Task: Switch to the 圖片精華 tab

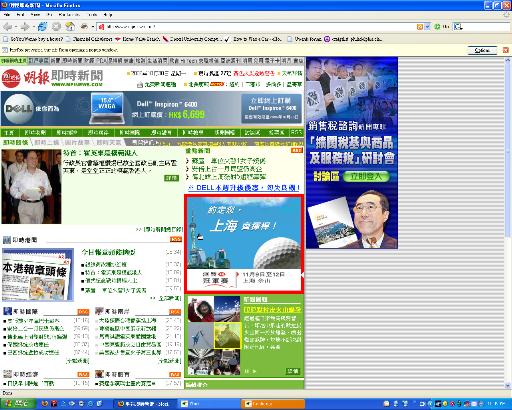Action: coord(77,143)
